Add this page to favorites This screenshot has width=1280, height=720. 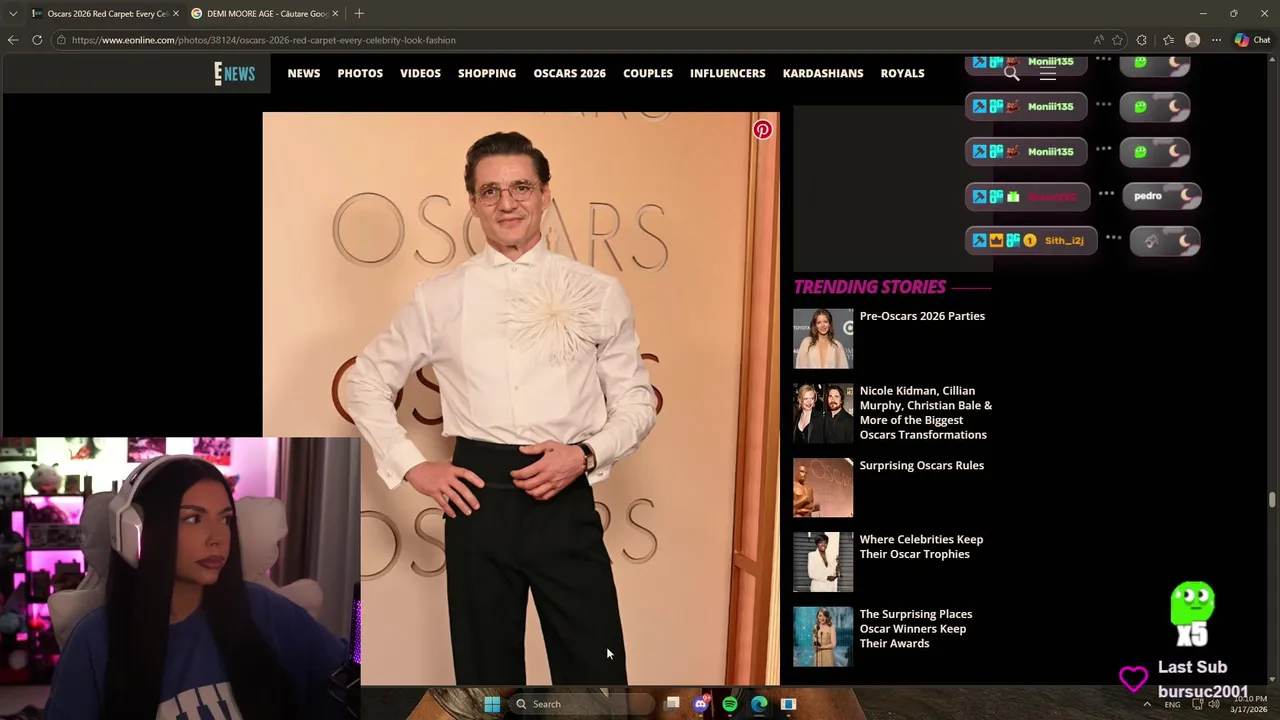click(1117, 40)
